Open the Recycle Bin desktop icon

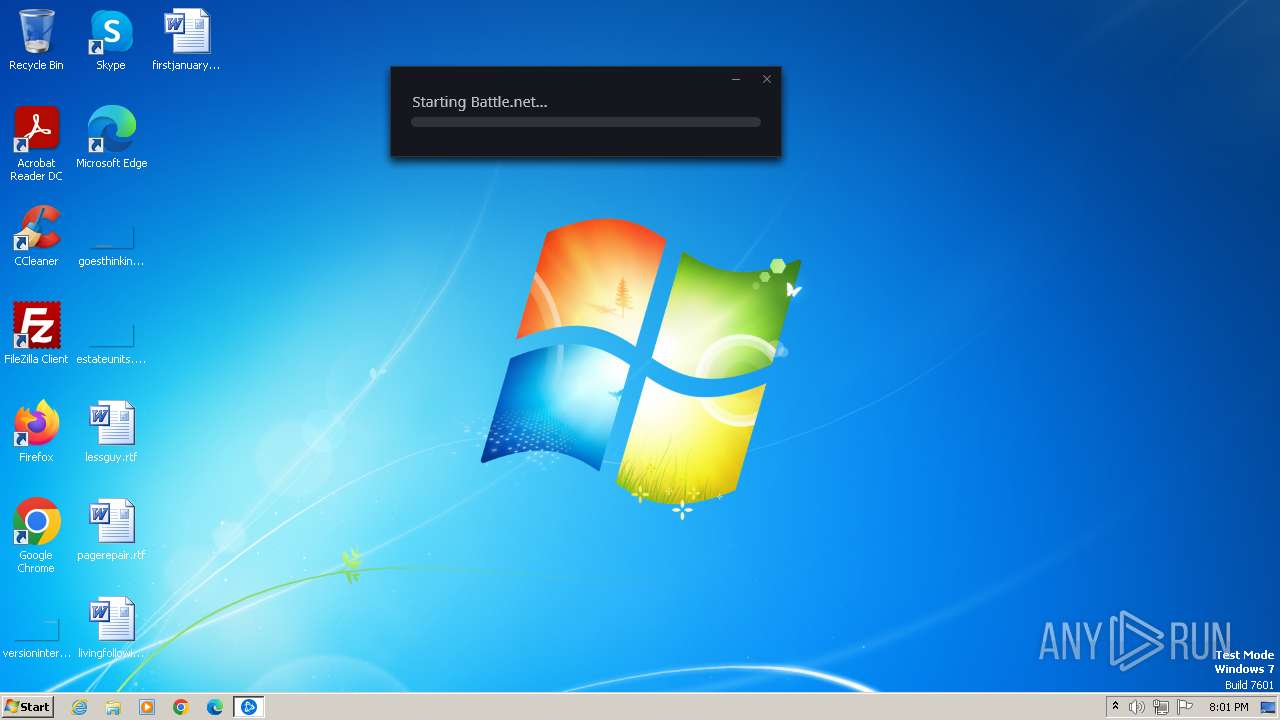tap(36, 40)
